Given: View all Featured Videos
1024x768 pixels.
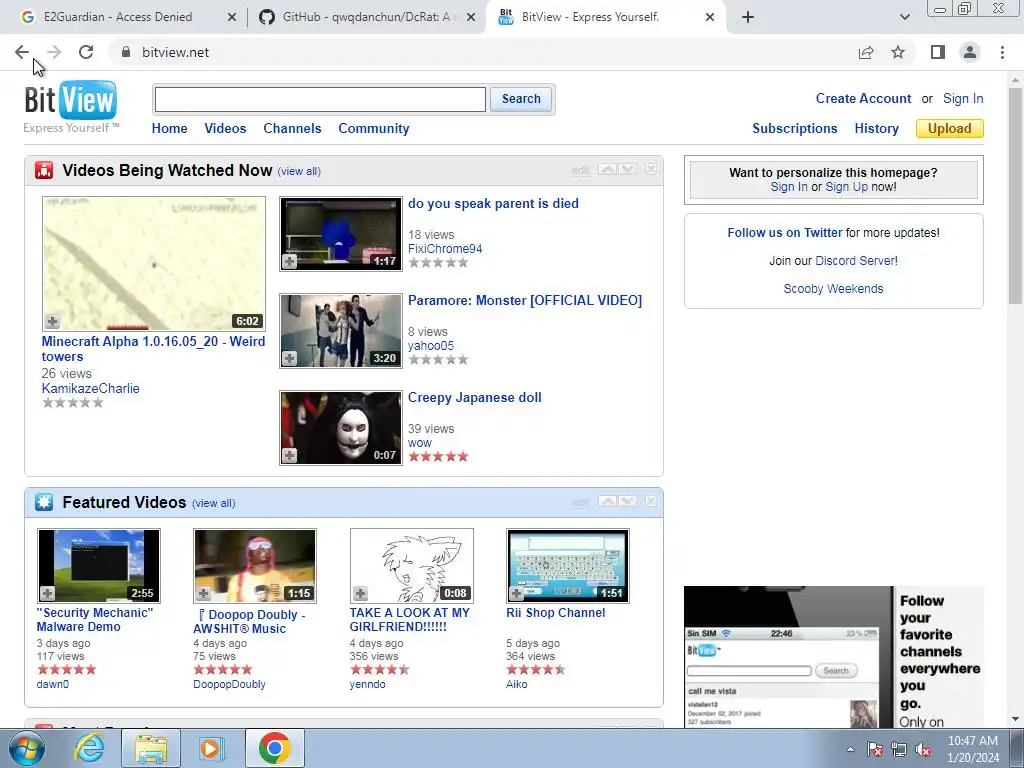Looking at the screenshot, I should tap(214, 503).
